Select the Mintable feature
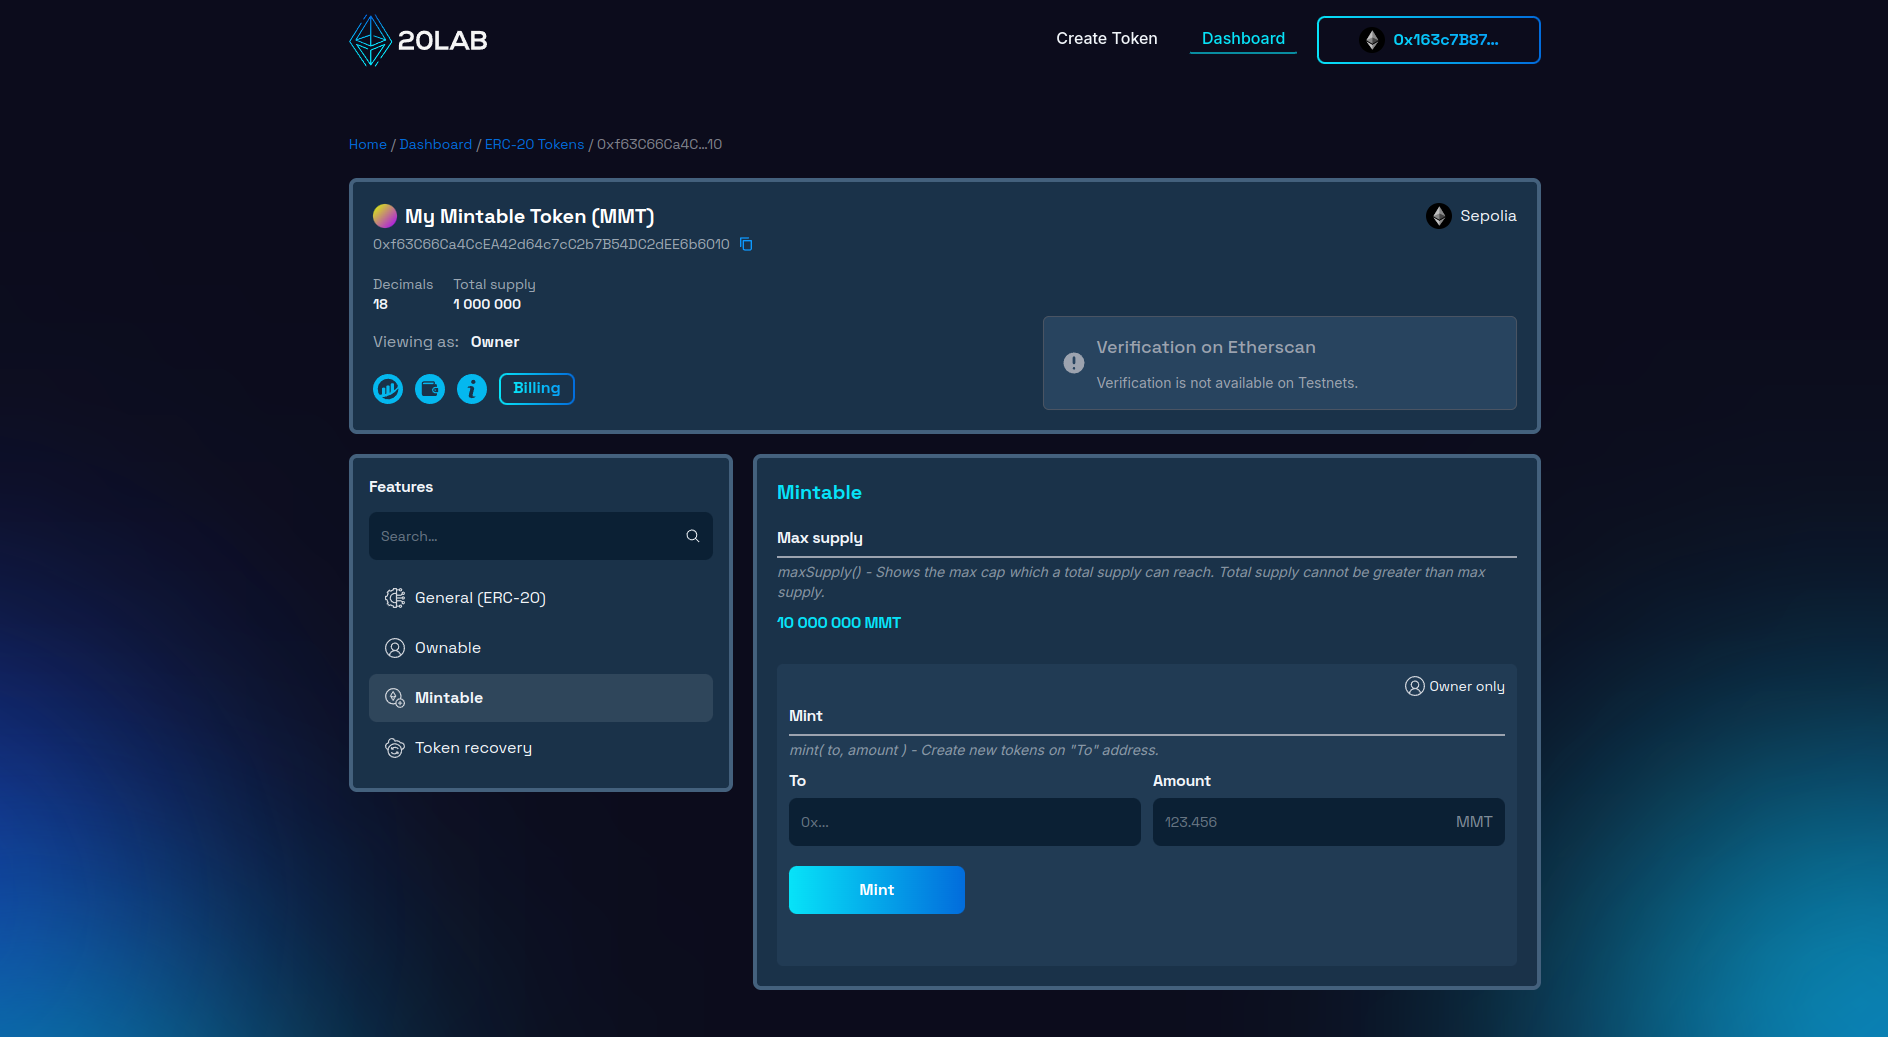The image size is (1888, 1037). [x=541, y=698]
